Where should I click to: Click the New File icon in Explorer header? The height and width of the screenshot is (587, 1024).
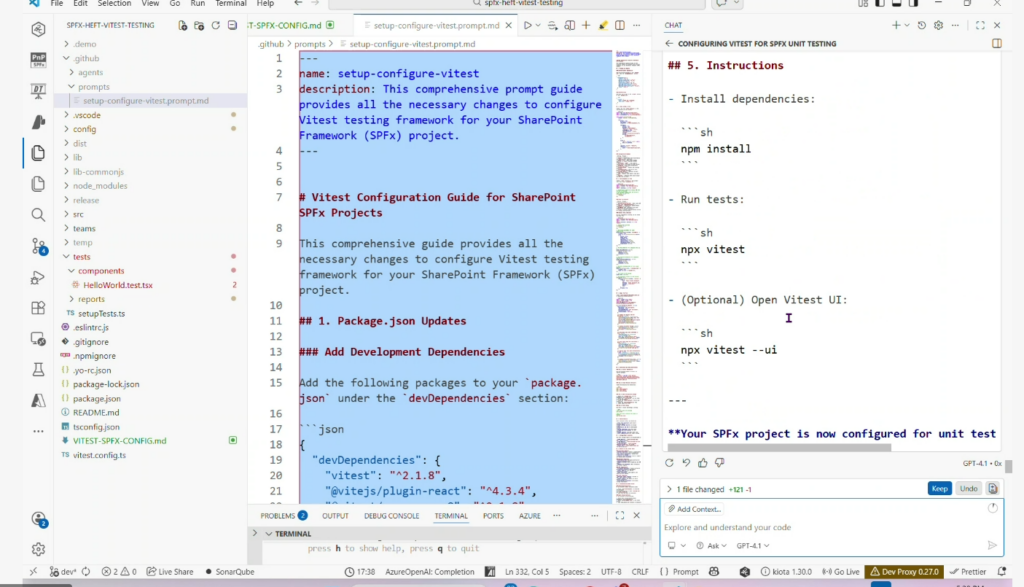(x=182, y=25)
